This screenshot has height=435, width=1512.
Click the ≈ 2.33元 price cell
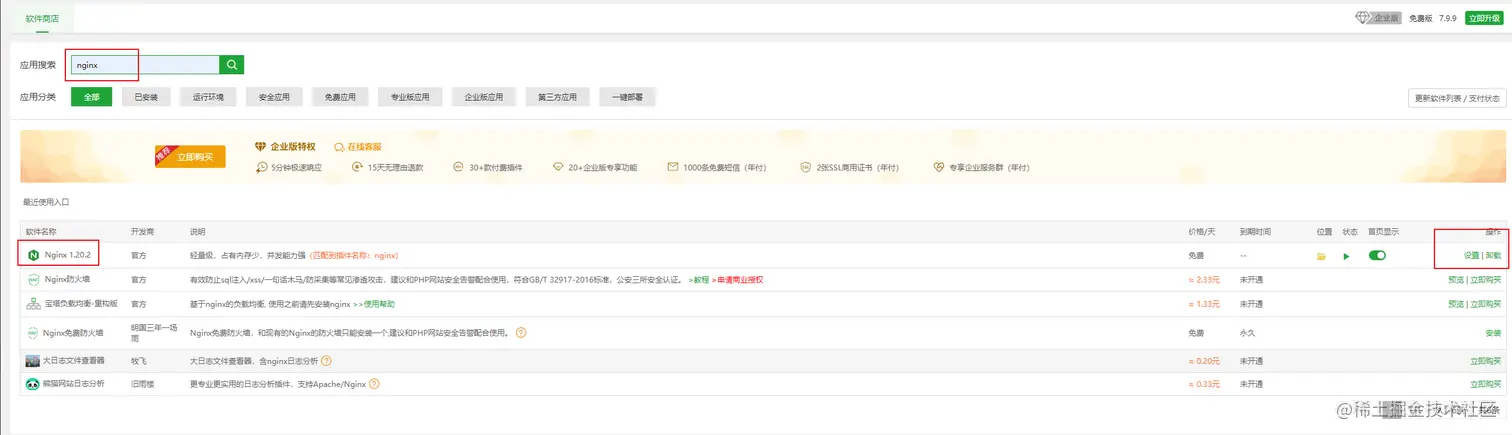(1203, 280)
